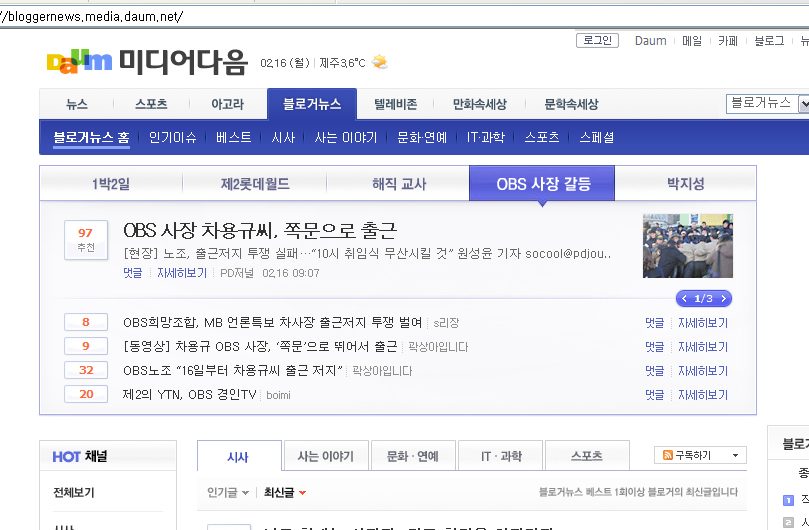Image resolution: width=809 pixels, height=530 pixels.
Task: Open the 카페 top link
Action: click(728, 41)
